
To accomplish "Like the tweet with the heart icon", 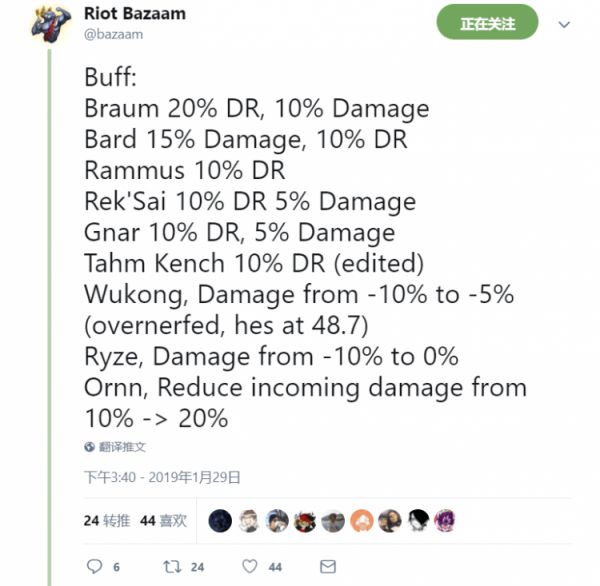I will [250, 566].
